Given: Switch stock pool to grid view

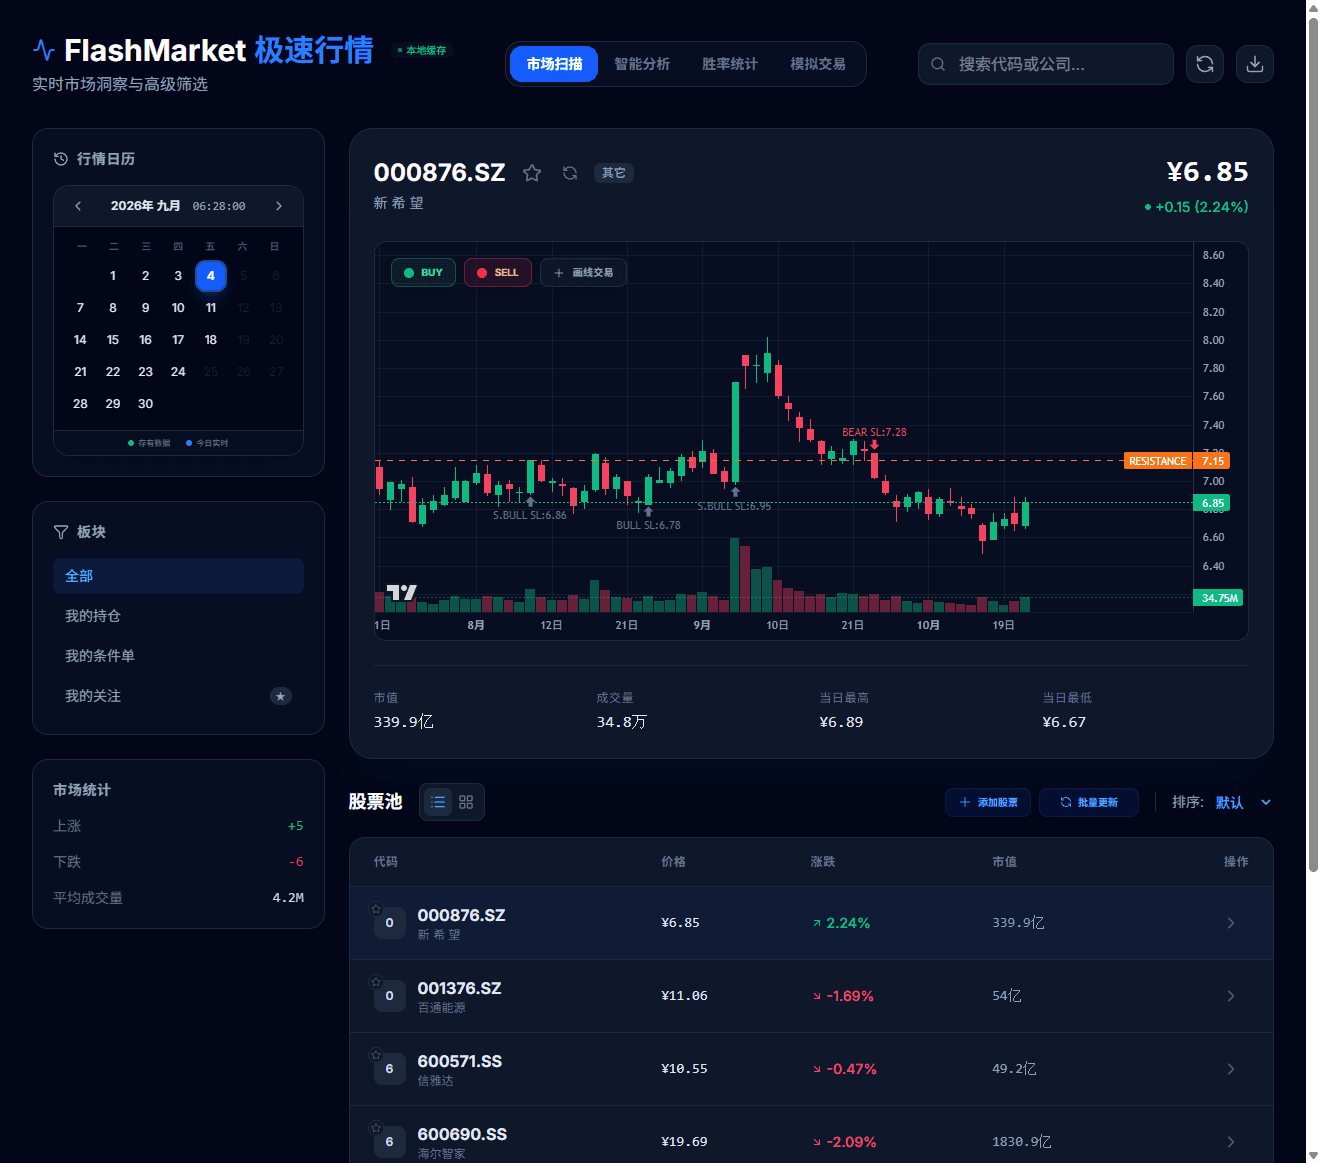Looking at the screenshot, I should [466, 802].
